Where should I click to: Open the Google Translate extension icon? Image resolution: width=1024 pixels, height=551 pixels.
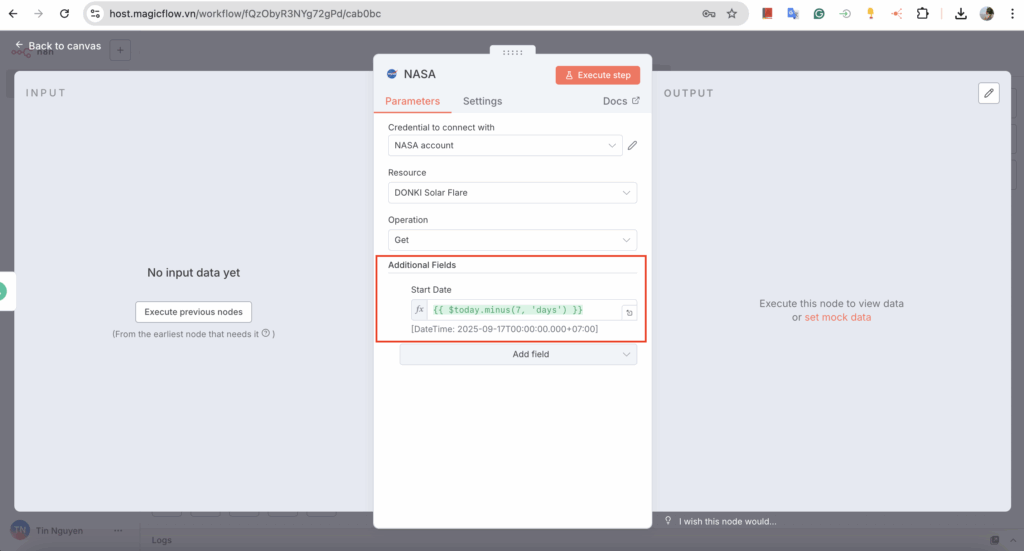click(793, 14)
